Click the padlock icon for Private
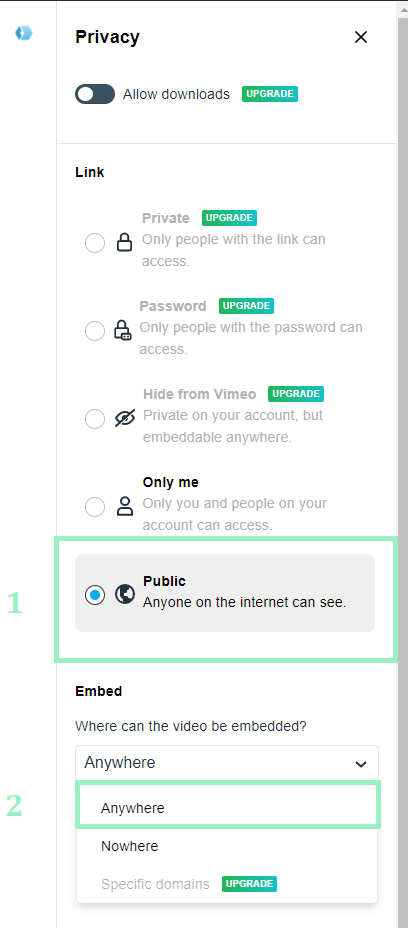The width and height of the screenshot is (408, 928). [x=124, y=243]
